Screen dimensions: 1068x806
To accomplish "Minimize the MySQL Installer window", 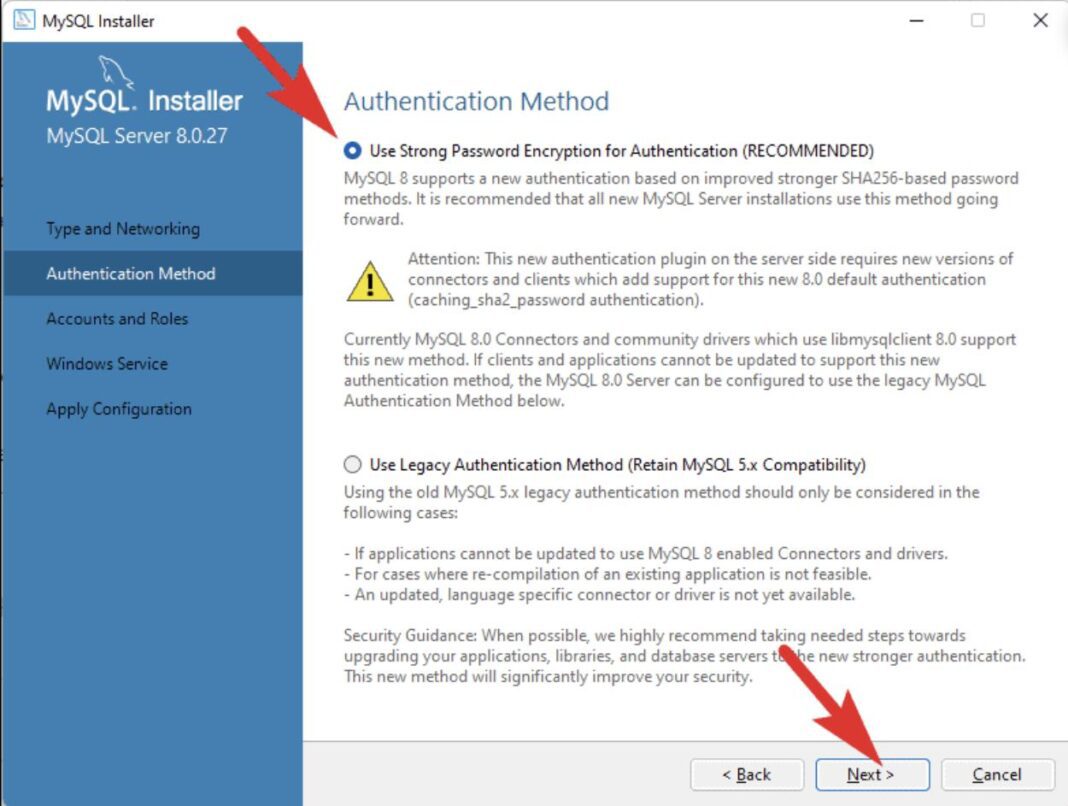I will (917, 20).
